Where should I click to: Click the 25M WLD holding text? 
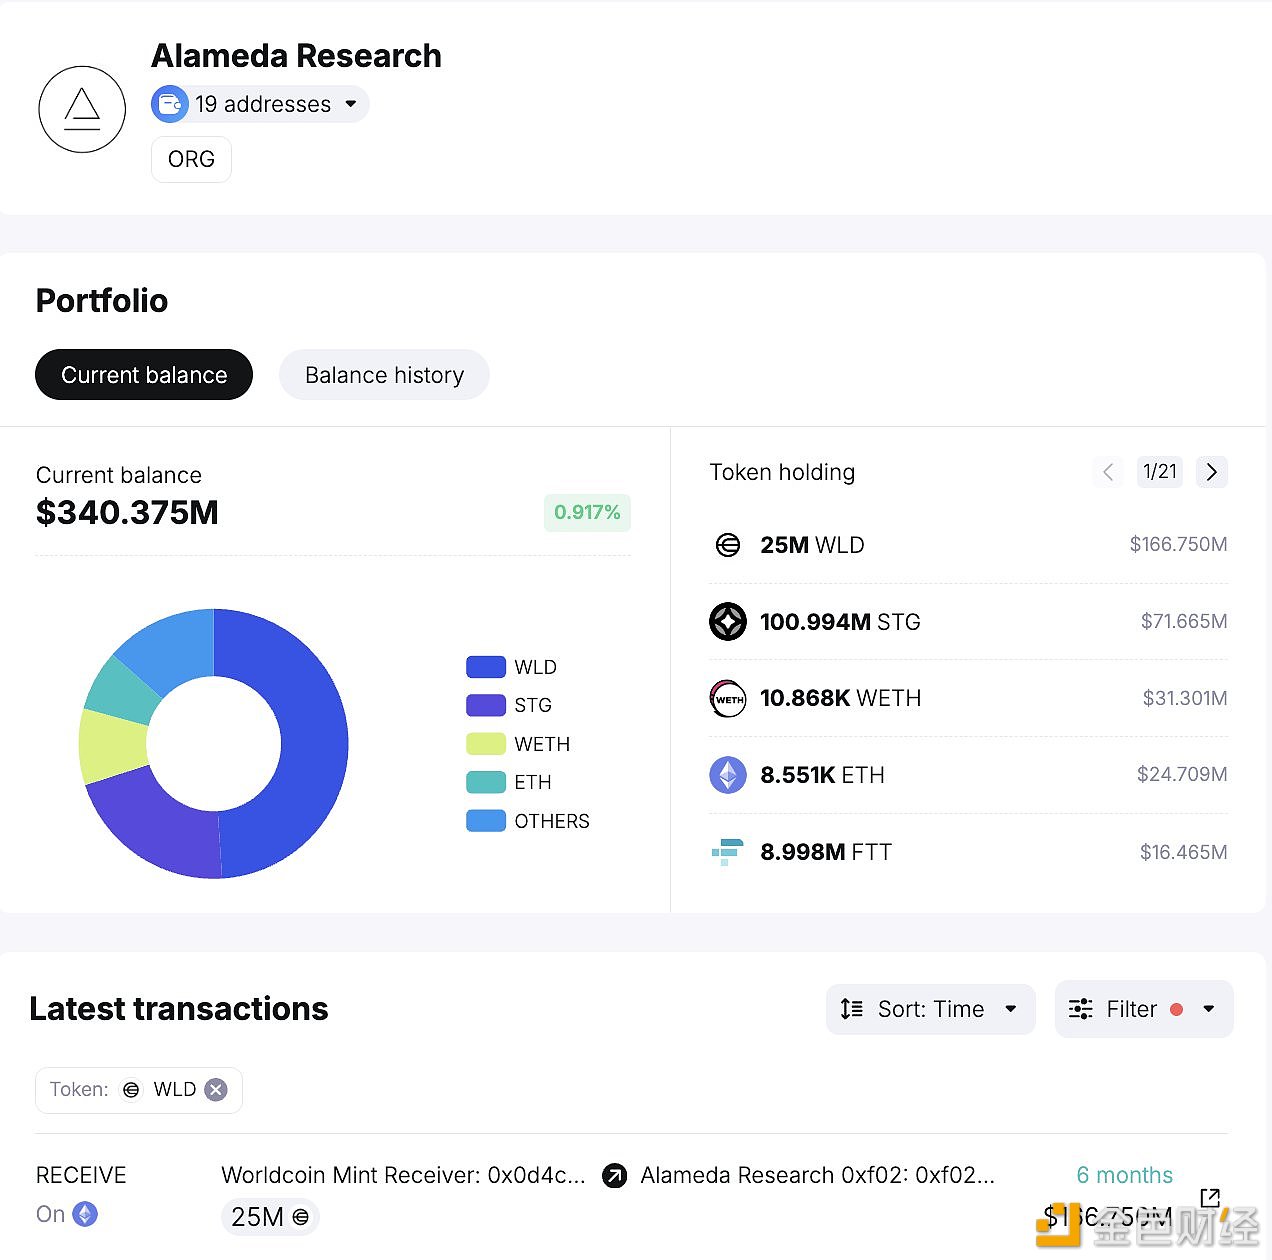812,545
